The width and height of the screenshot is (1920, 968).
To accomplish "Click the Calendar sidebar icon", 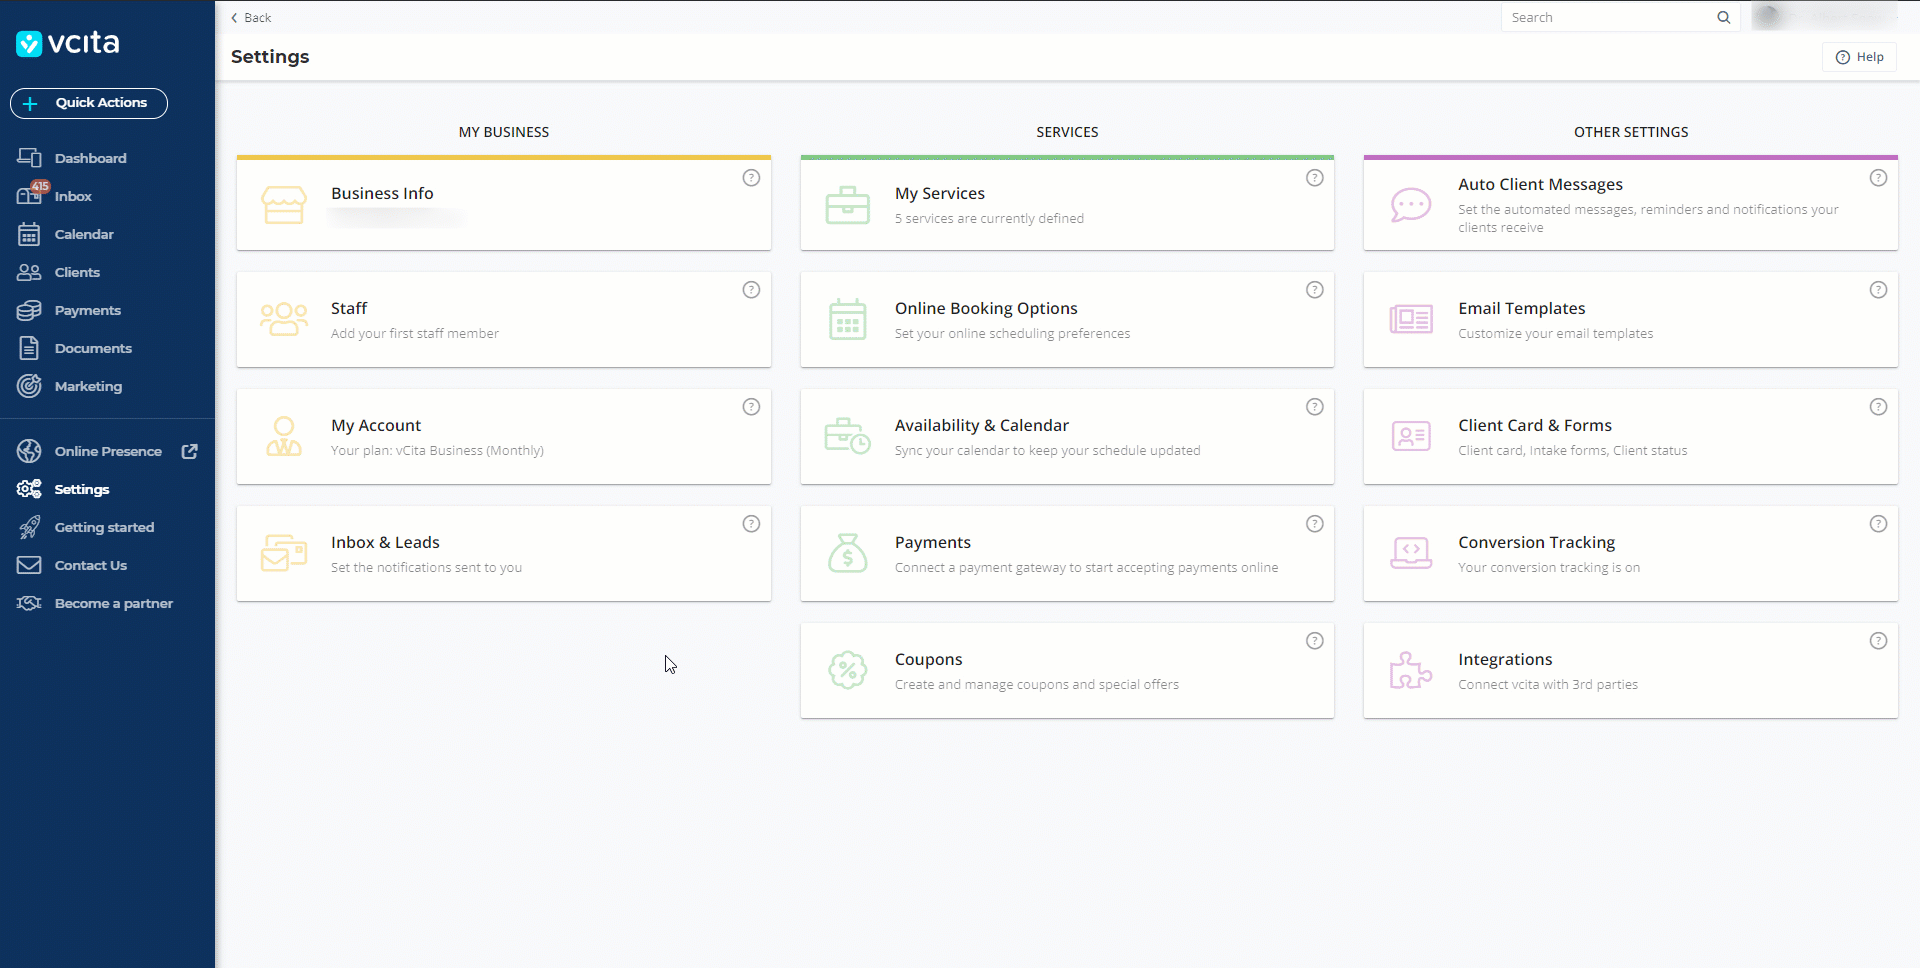I will click(x=29, y=234).
